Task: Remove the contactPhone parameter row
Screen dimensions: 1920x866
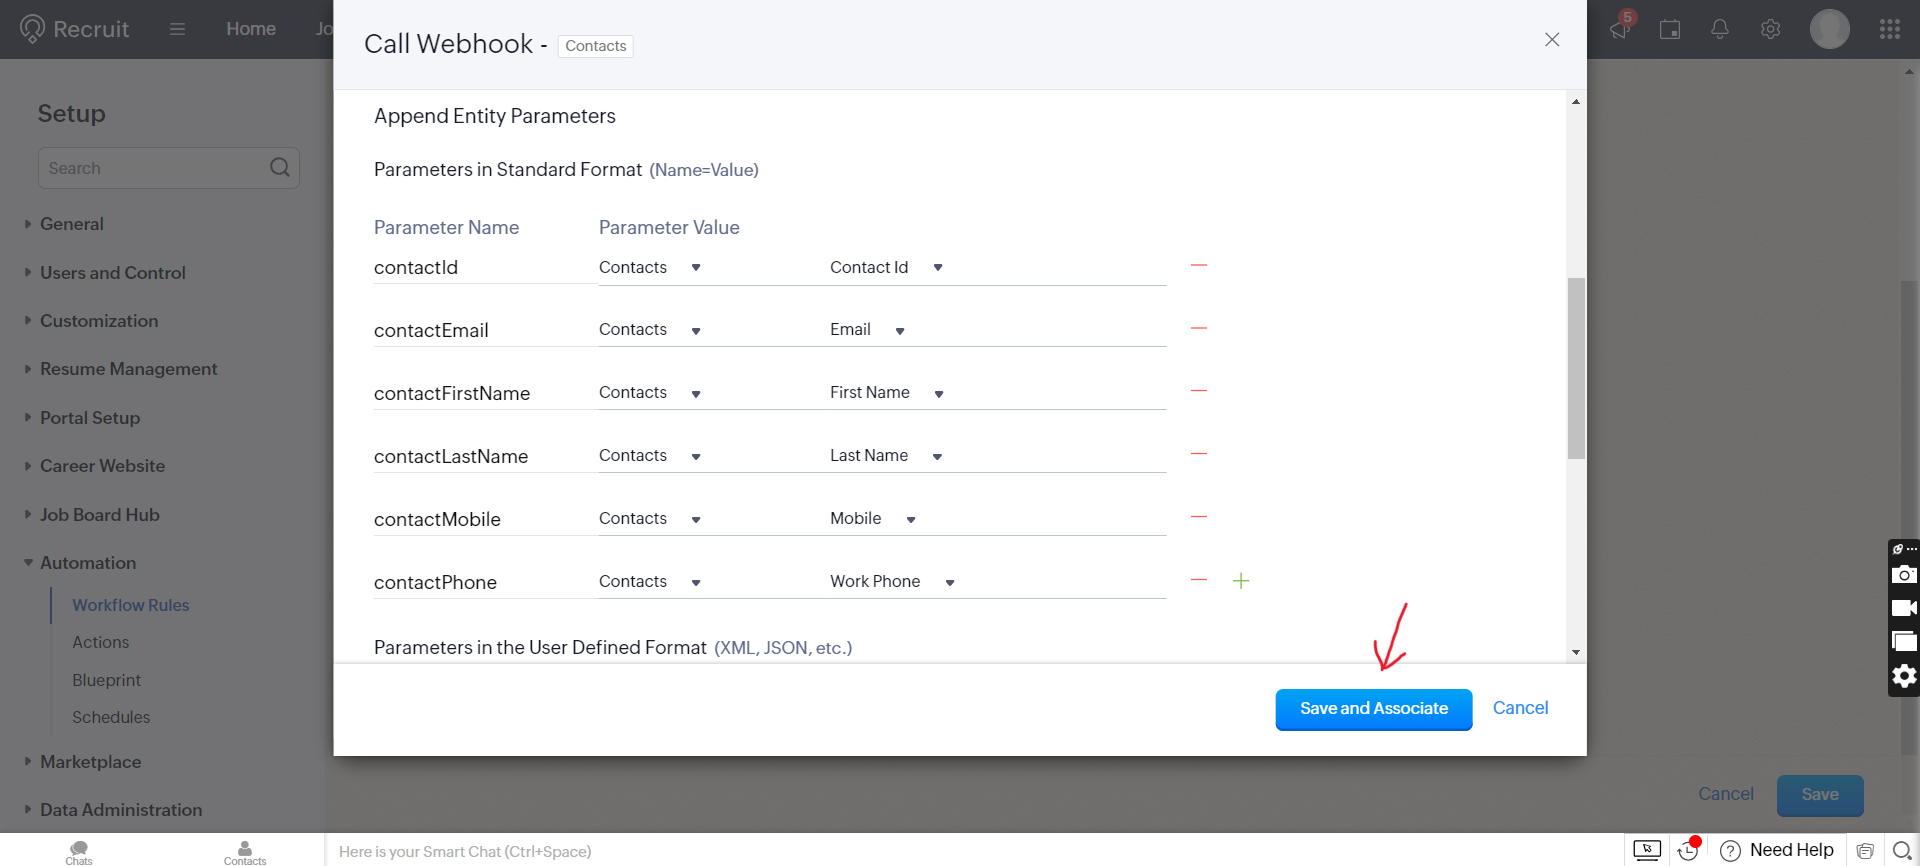Action: click(x=1199, y=580)
